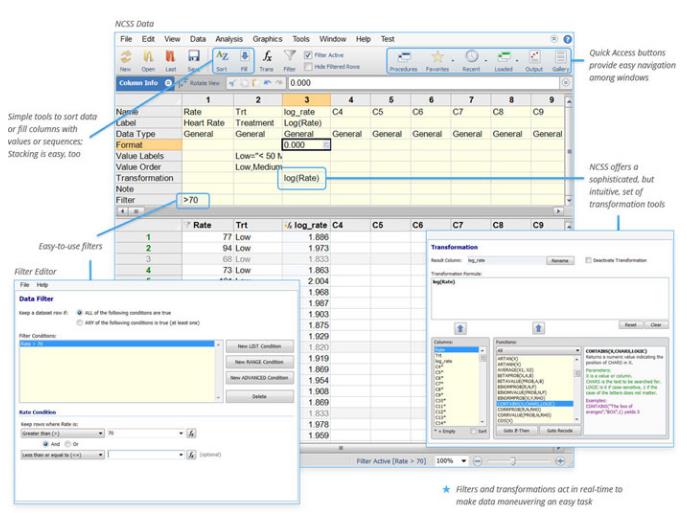Click the Favorites star icon
Screen dimensions: 687x513
[x=437, y=57]
